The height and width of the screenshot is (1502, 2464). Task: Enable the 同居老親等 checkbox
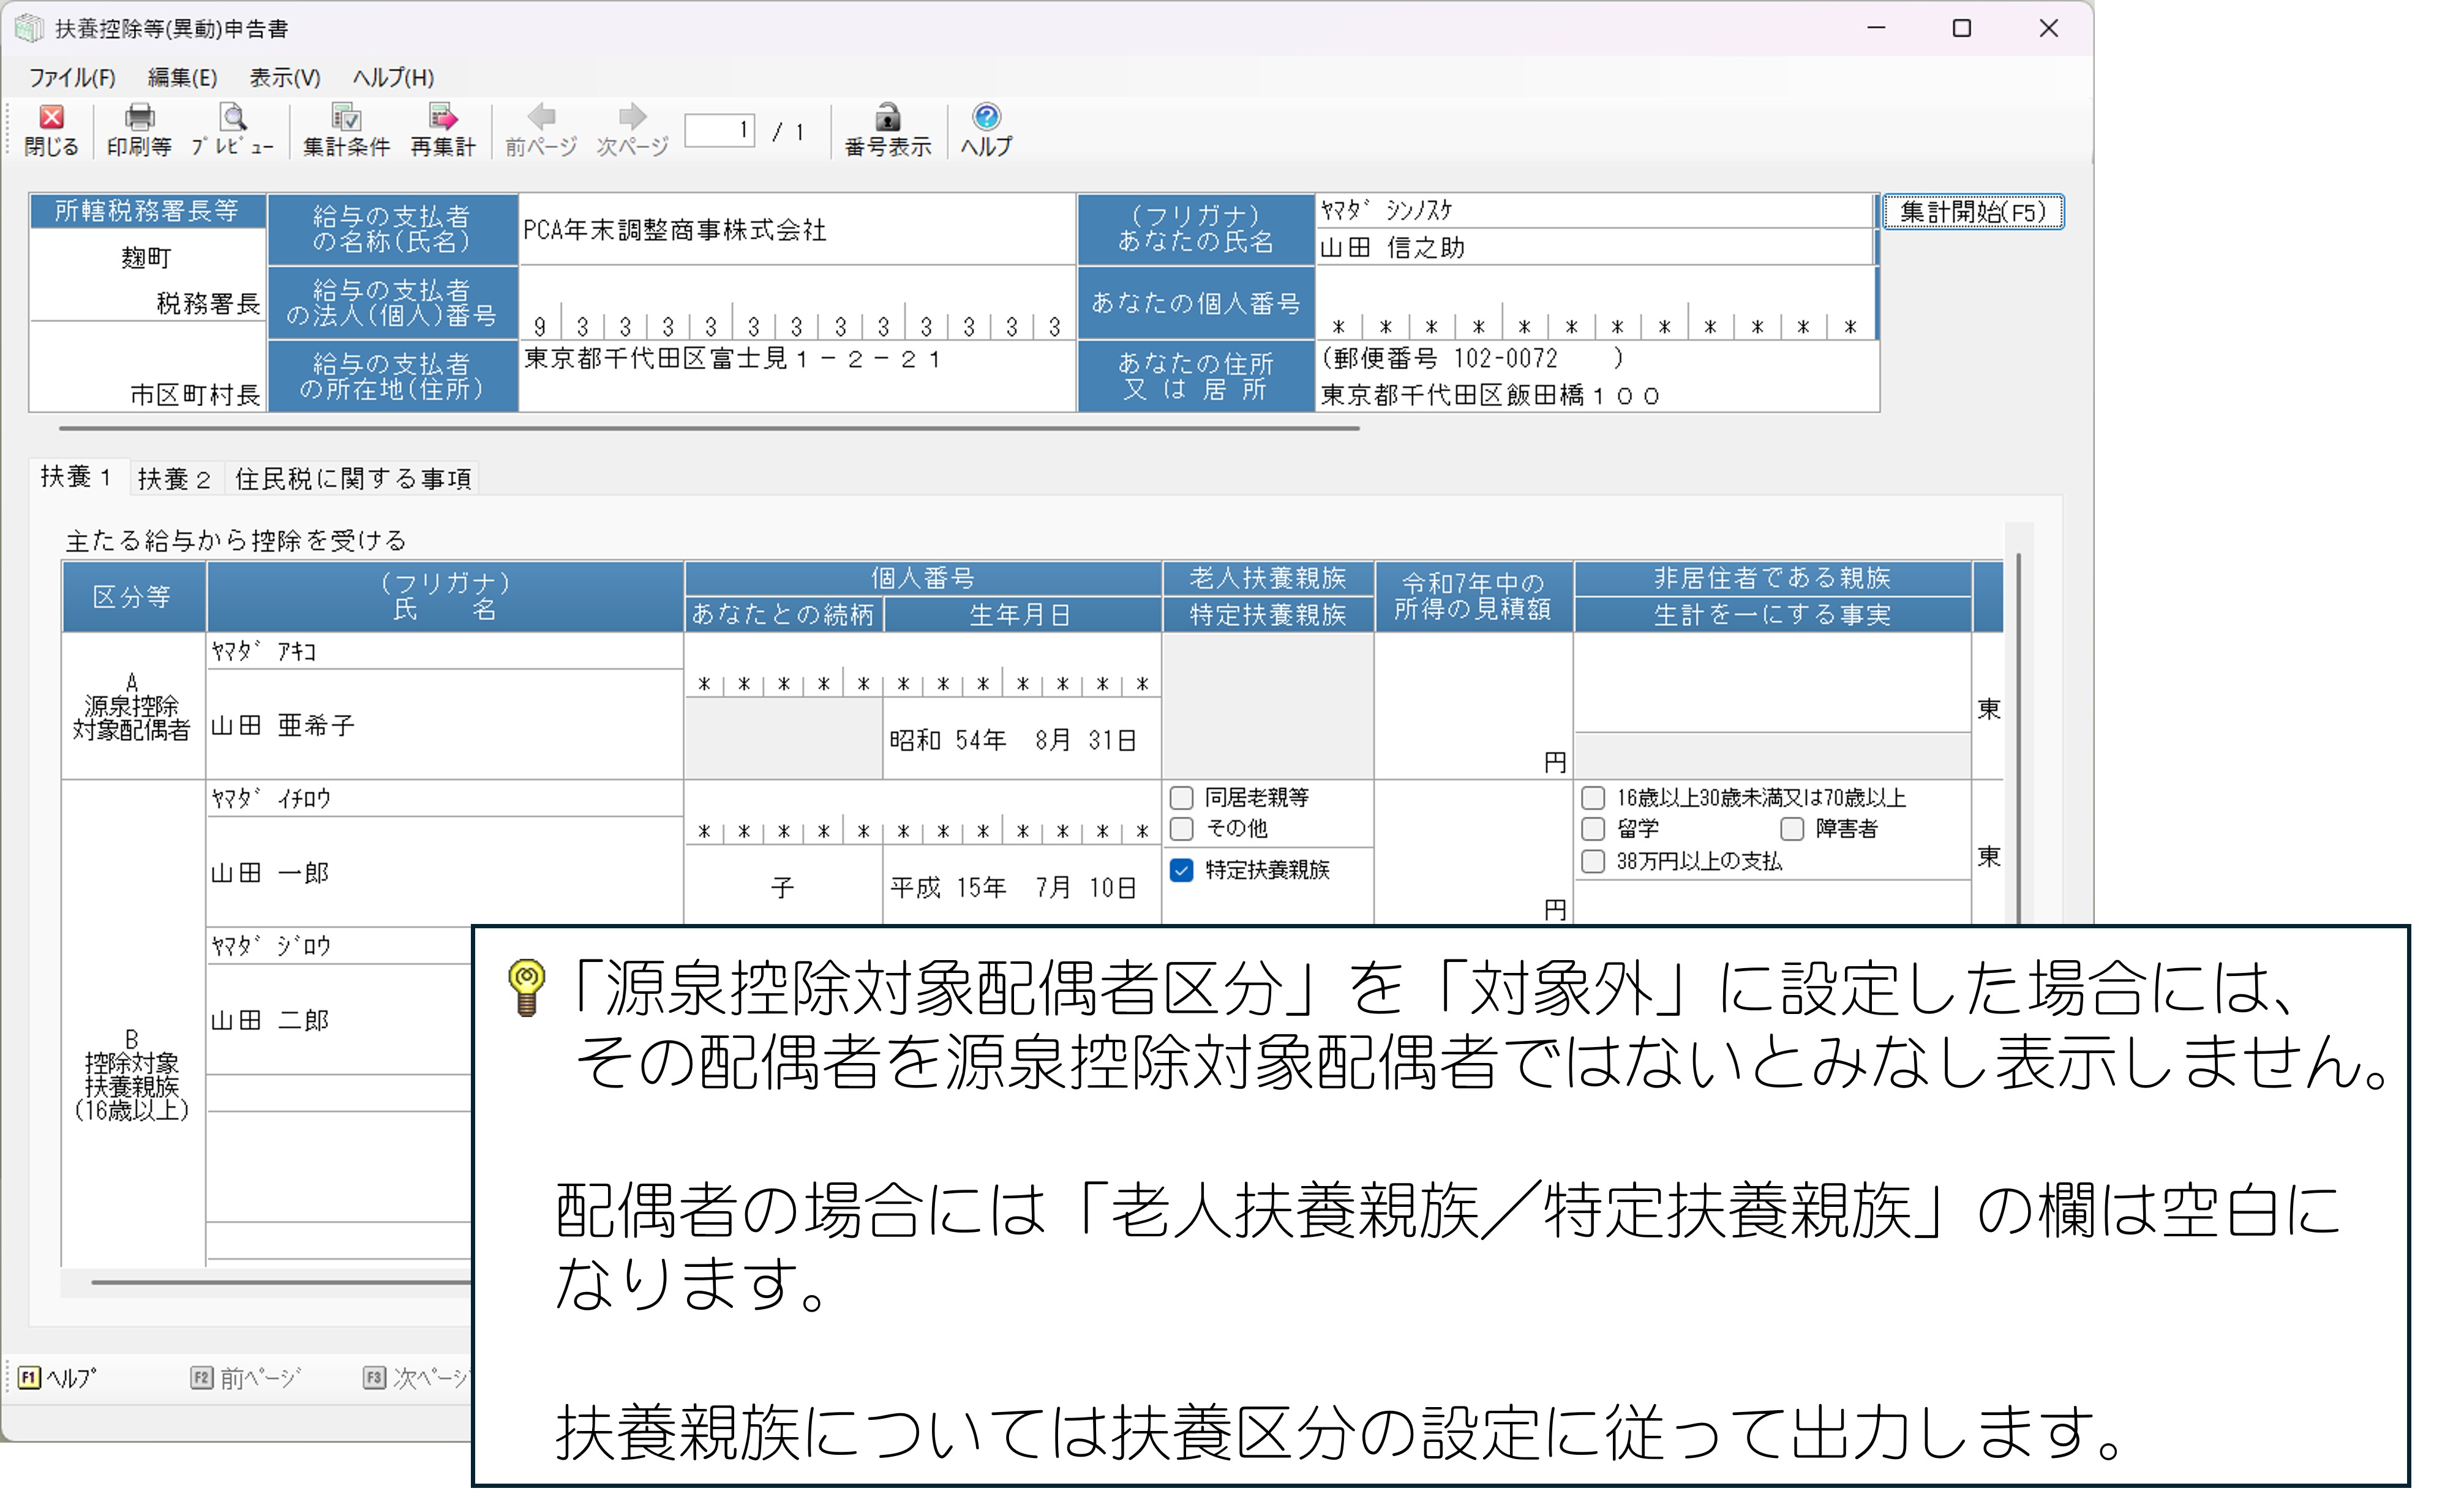point(1182,798)
